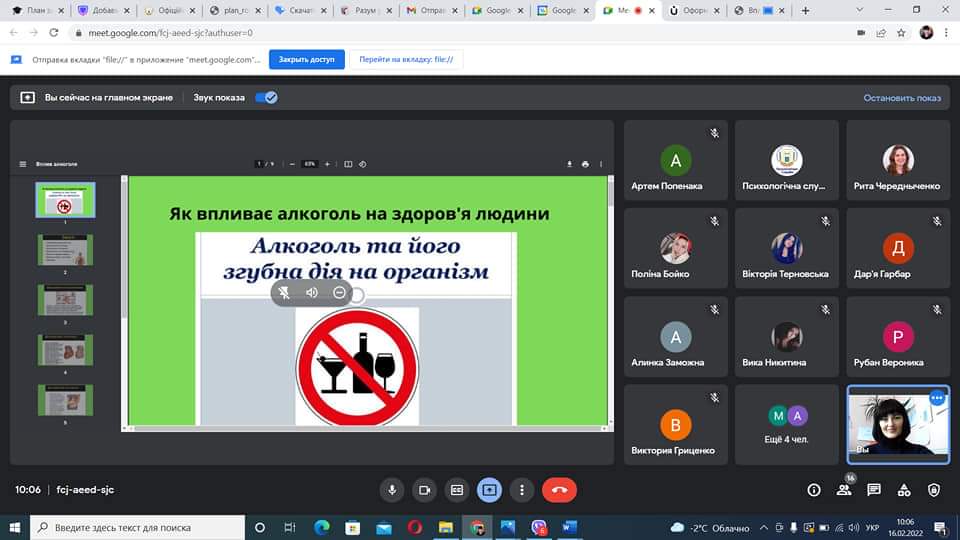The width and height of the screenshot is (960, 540).
Task: Click the PDF zoom percentage field
Action: [310, 164]
